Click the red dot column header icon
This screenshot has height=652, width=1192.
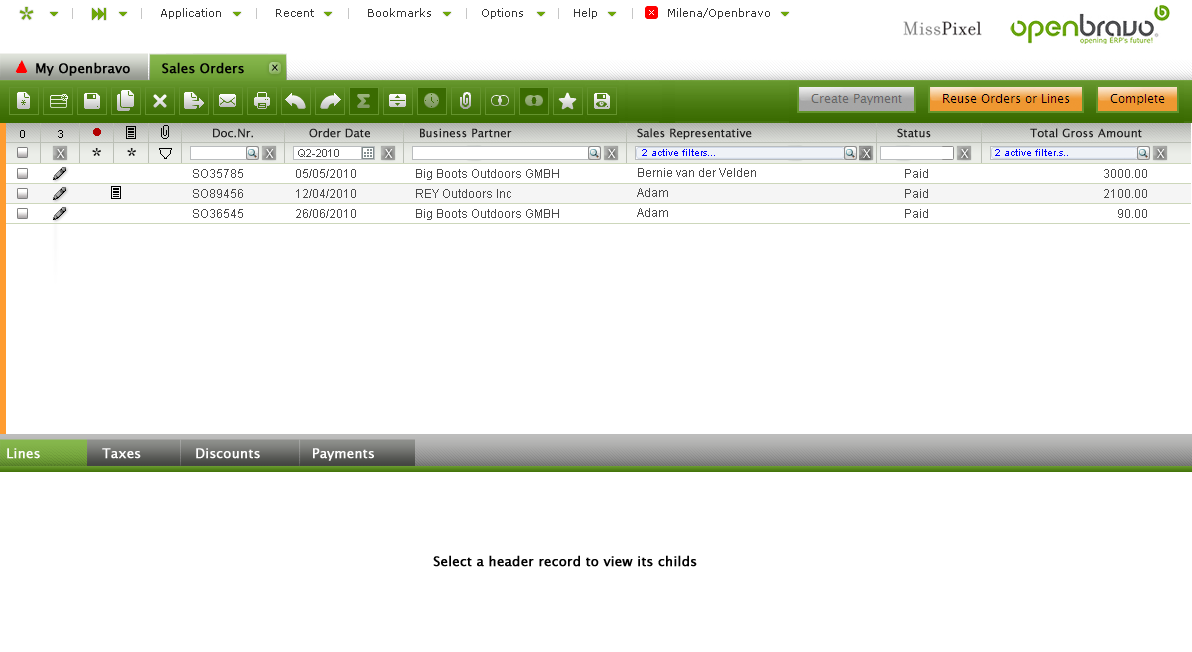point(97,132)
